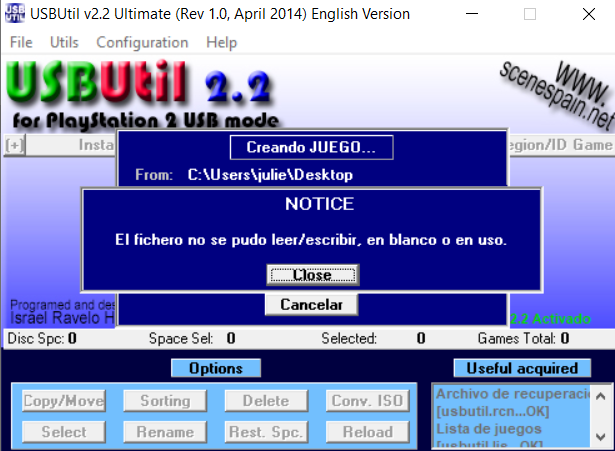Click the Select button
Image resolution: width=615 pixels, height=451 pixels.
pyautogui.click(x=64, y=432)
